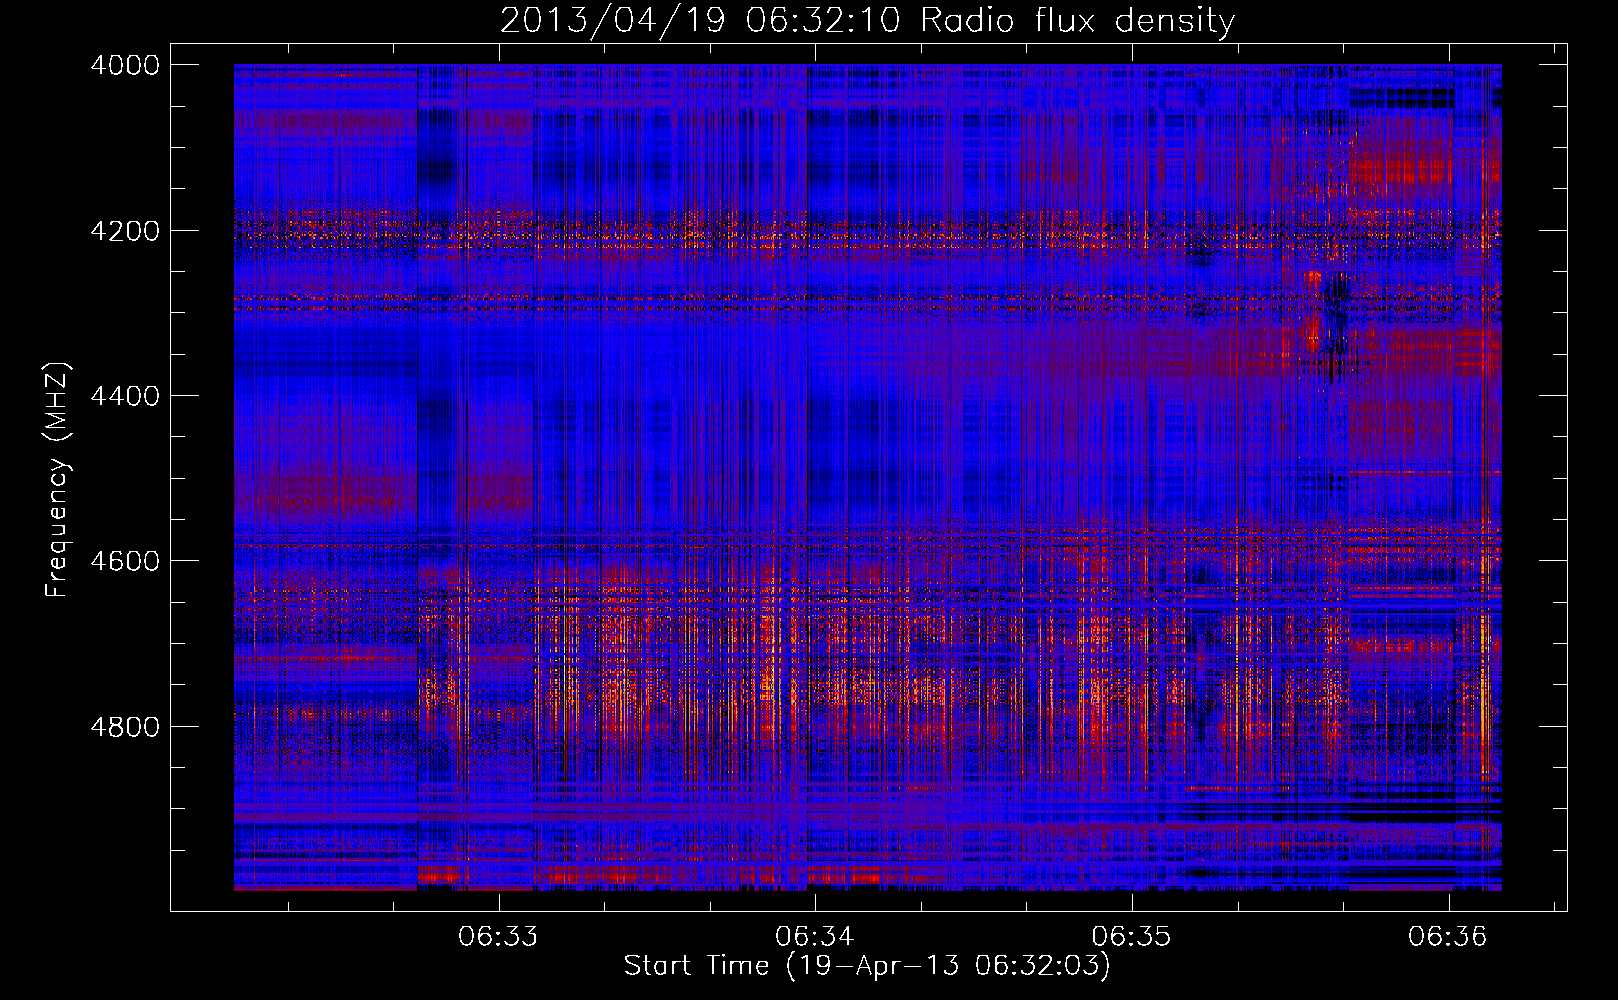The height and width of the screenshot is (1000, 1618).
Task: Click the 06:34 time tick label
Action: pos(815,936)
